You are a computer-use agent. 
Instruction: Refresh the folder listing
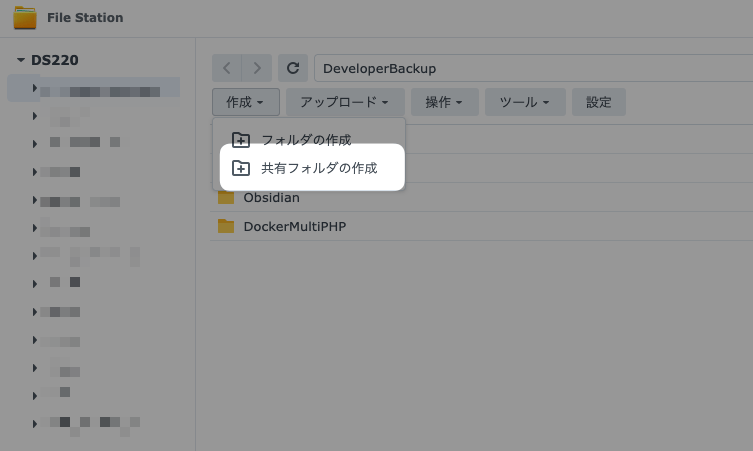tap(292, 68)
